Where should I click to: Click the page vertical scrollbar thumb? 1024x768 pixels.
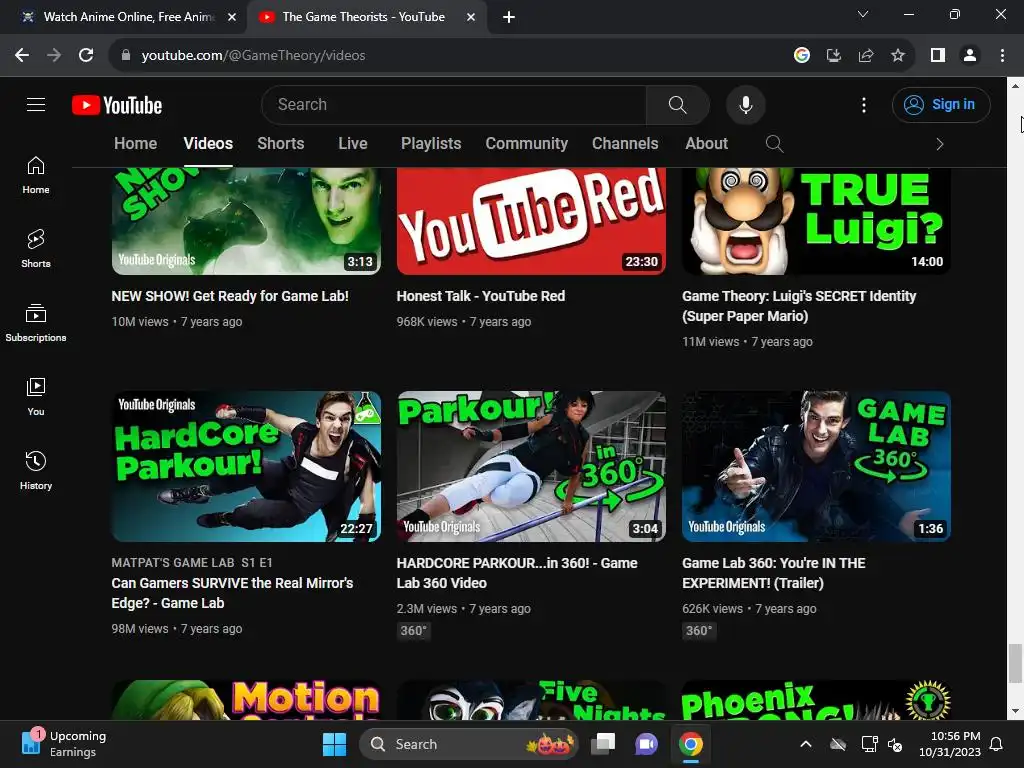tap(1015, 664)
